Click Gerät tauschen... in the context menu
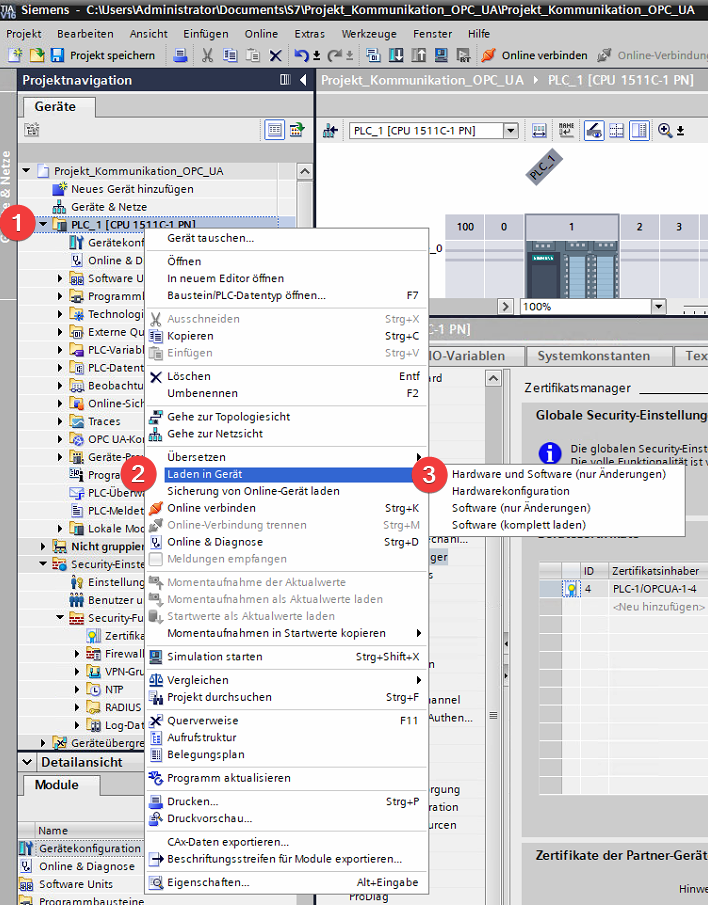The width and height of the screenshot is (708, 905). click(286, 238)
